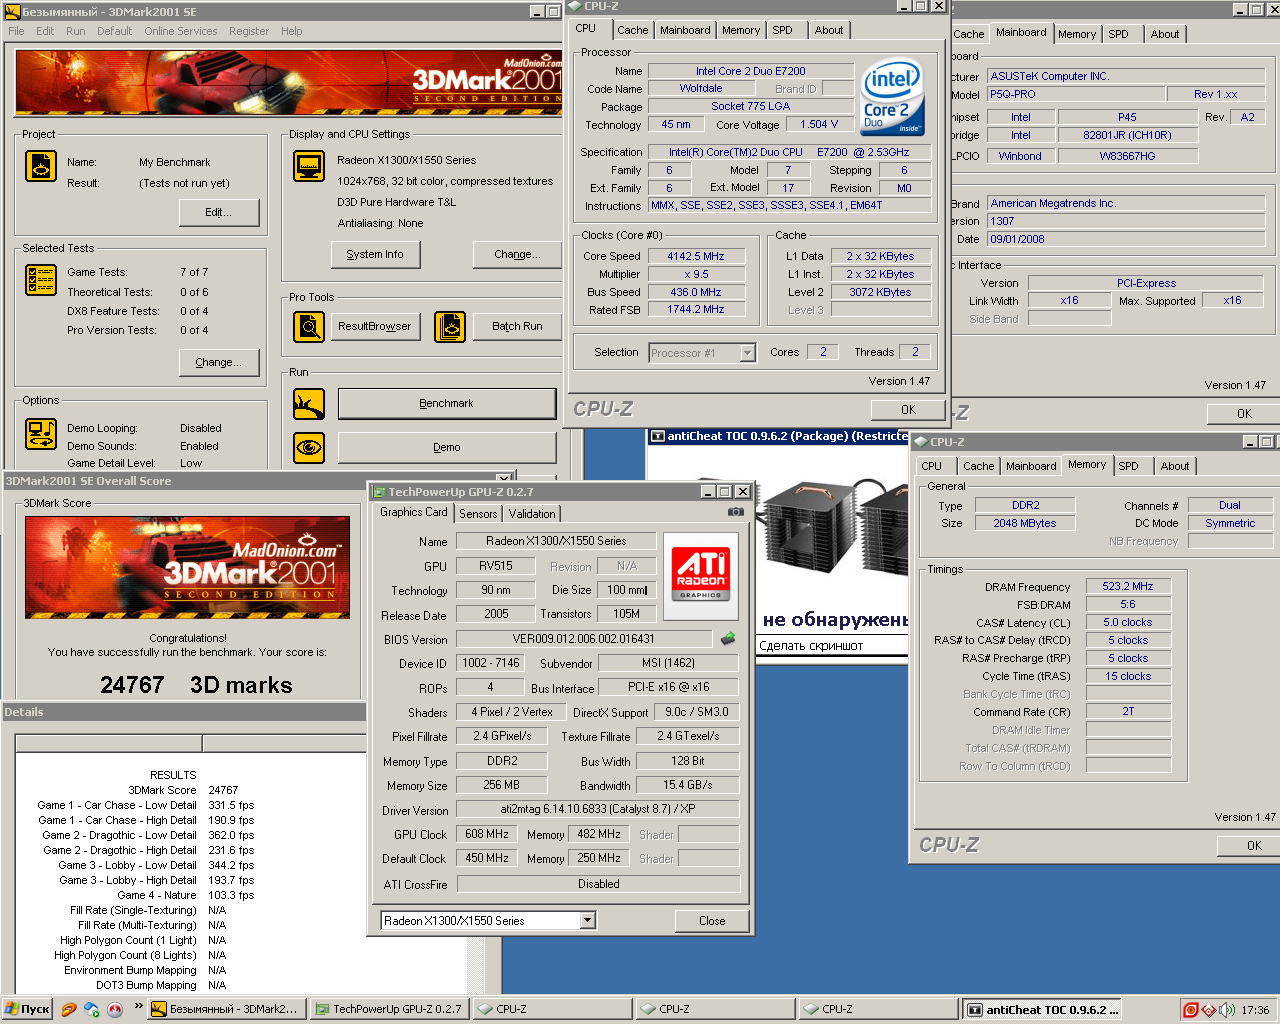1280x1024 pixels.
Task: Open the Register menu in 3DMark2001
Action: (x=248, y=31)
